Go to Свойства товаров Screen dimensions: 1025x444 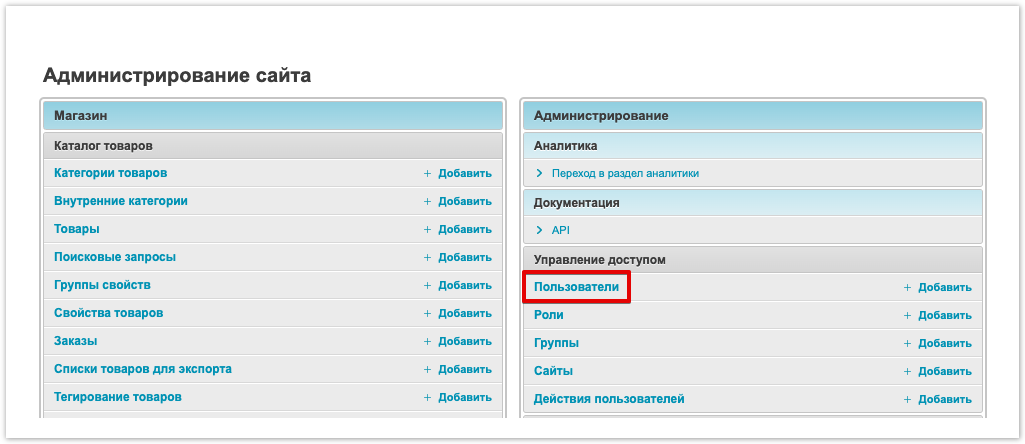pos(108,313)
